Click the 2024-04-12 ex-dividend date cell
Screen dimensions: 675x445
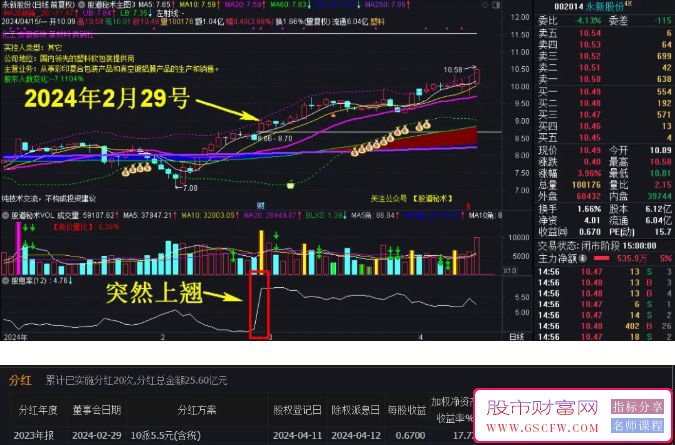click(356, 436)
